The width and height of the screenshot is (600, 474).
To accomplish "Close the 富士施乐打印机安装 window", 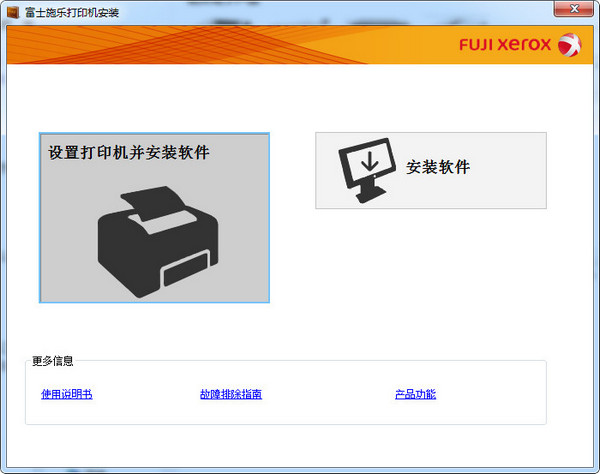I will tap(573, 9).
